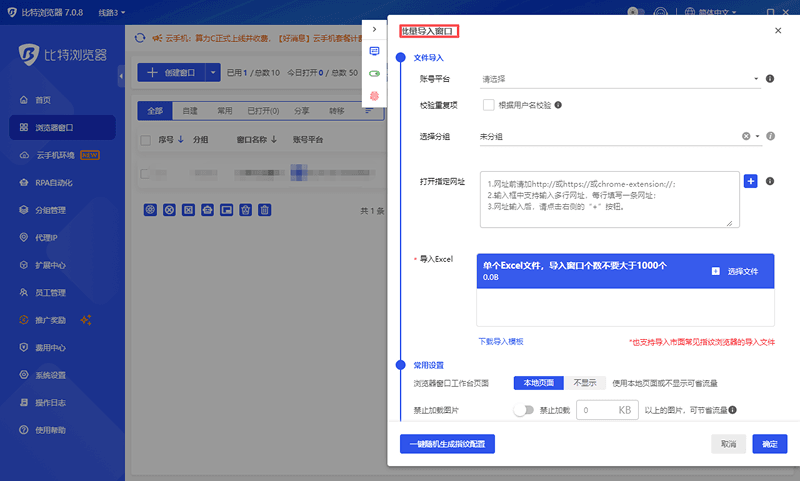The height and width of the screenshot is (481, 800).
Task: Click the 一键随机生成指纹配置 button
Action: (447, 443)
